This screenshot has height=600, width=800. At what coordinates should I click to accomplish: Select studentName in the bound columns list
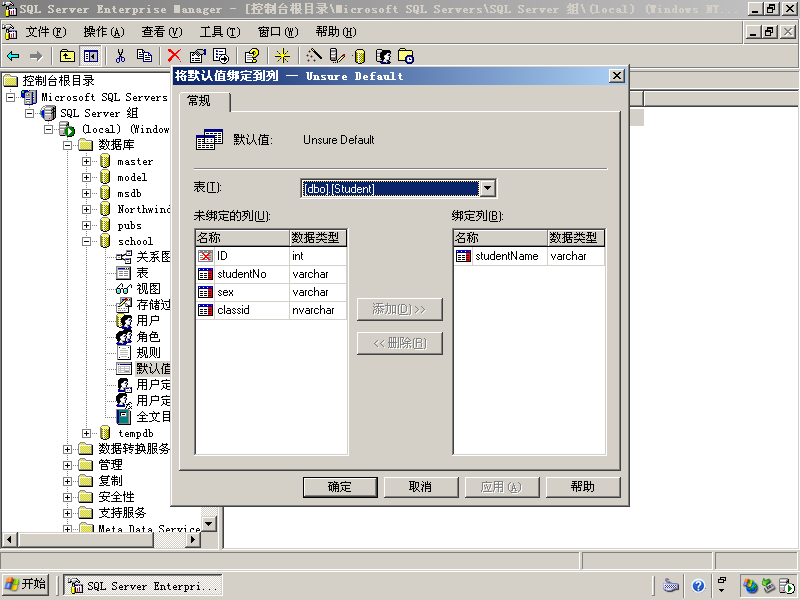tap(529, 256)
